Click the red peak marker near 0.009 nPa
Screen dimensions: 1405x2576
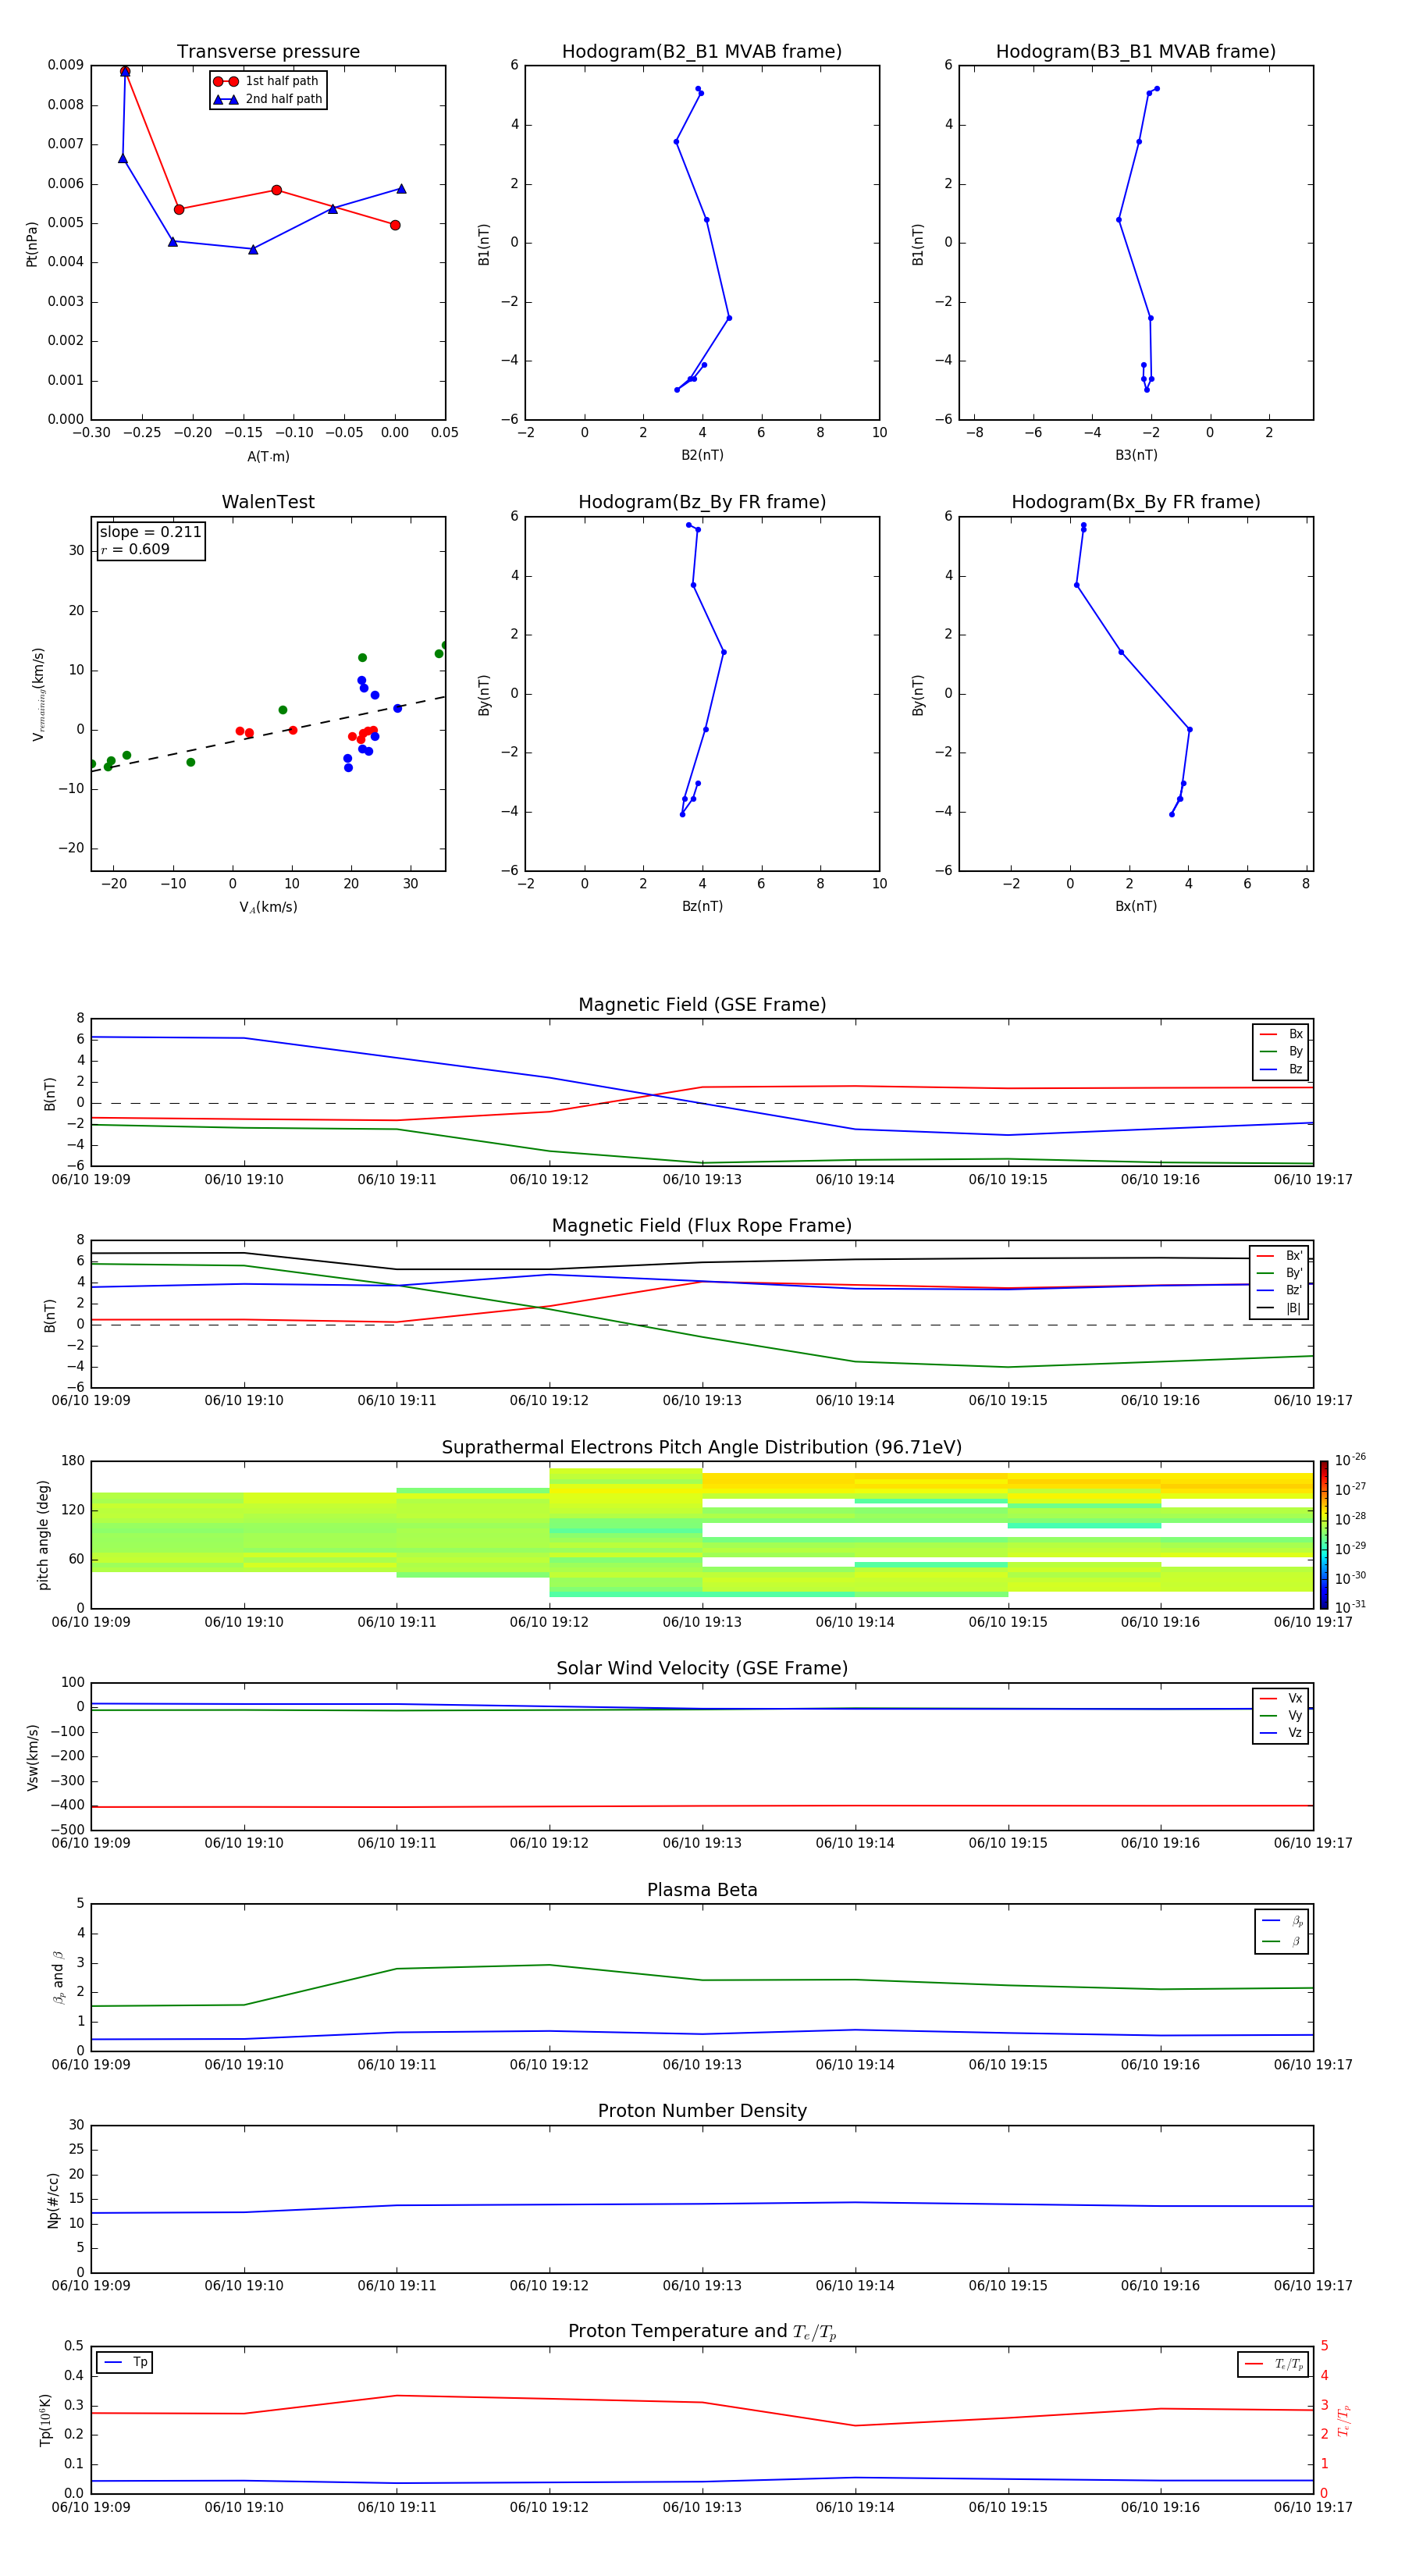125,72
